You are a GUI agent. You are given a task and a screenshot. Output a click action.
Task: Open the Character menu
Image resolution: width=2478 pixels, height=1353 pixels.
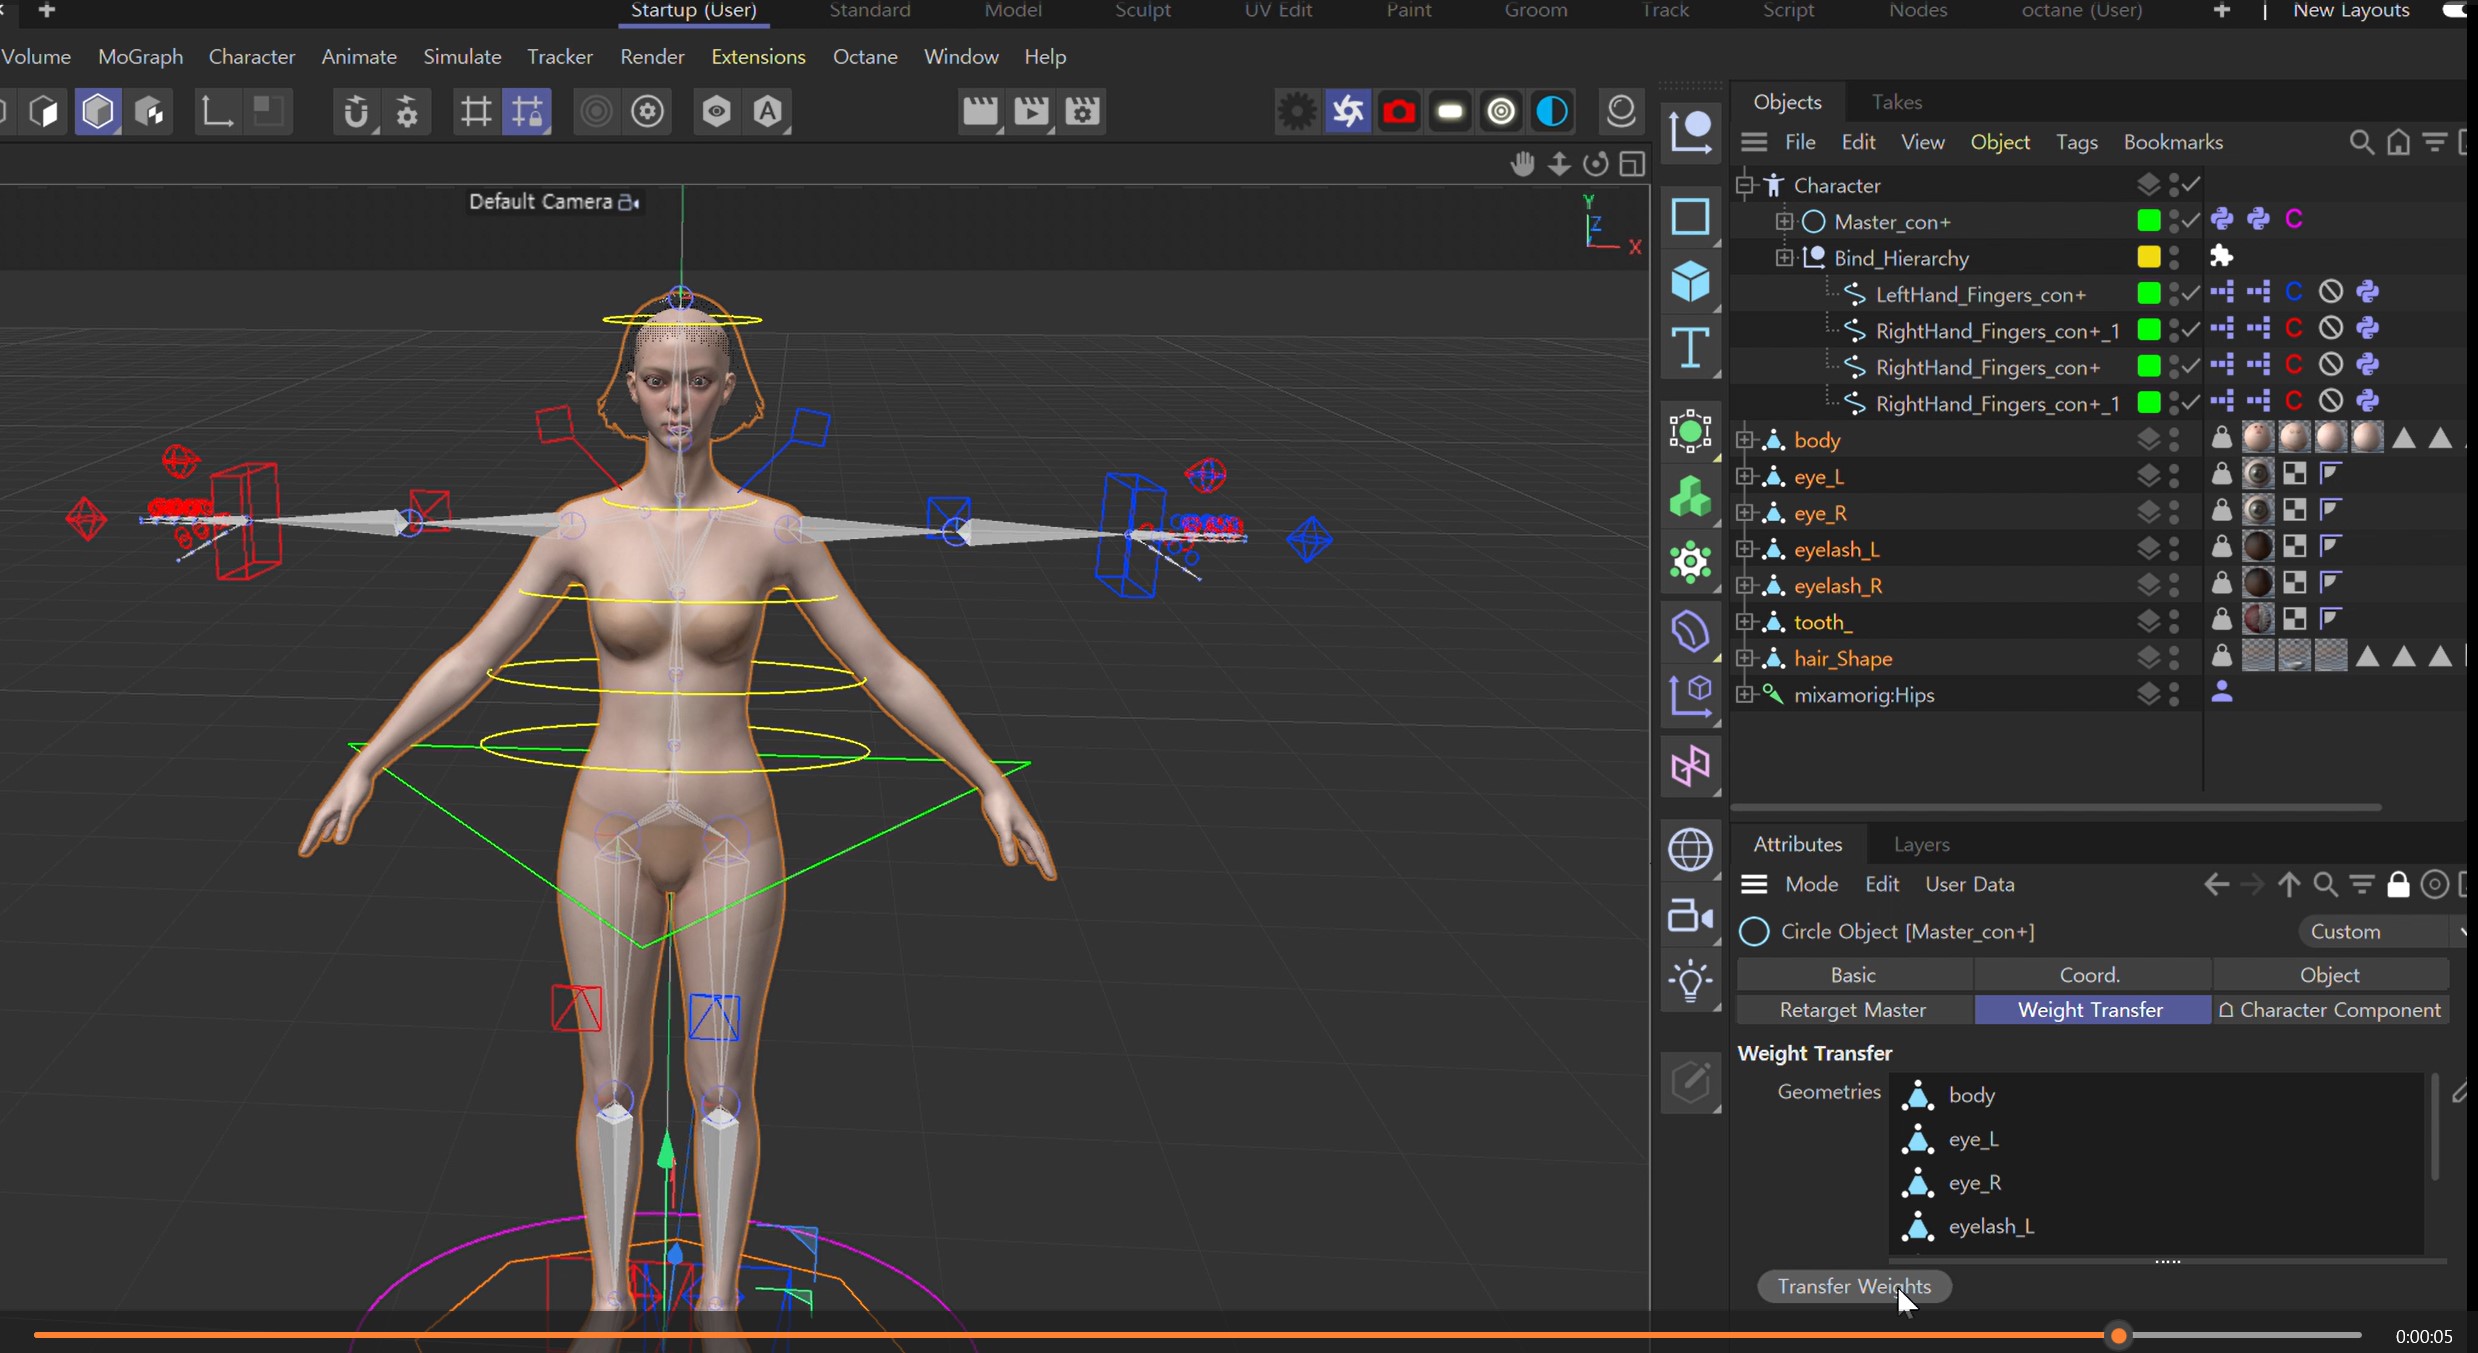251,57
